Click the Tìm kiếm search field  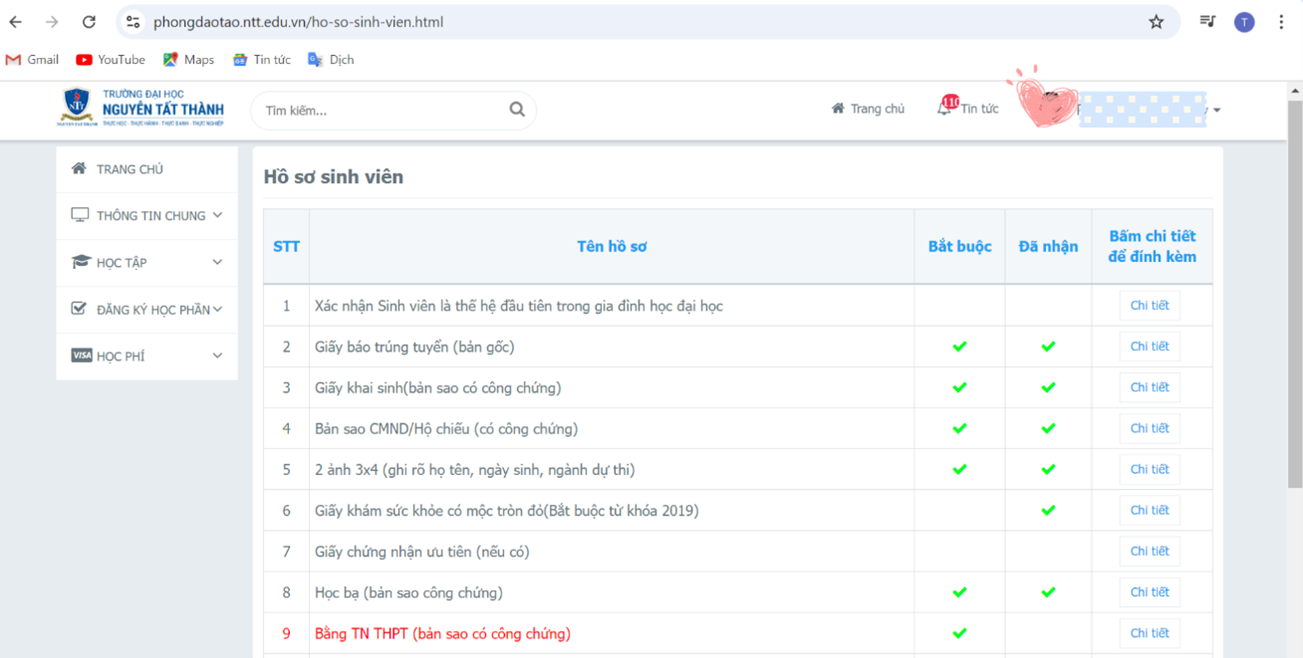[380, 111]
